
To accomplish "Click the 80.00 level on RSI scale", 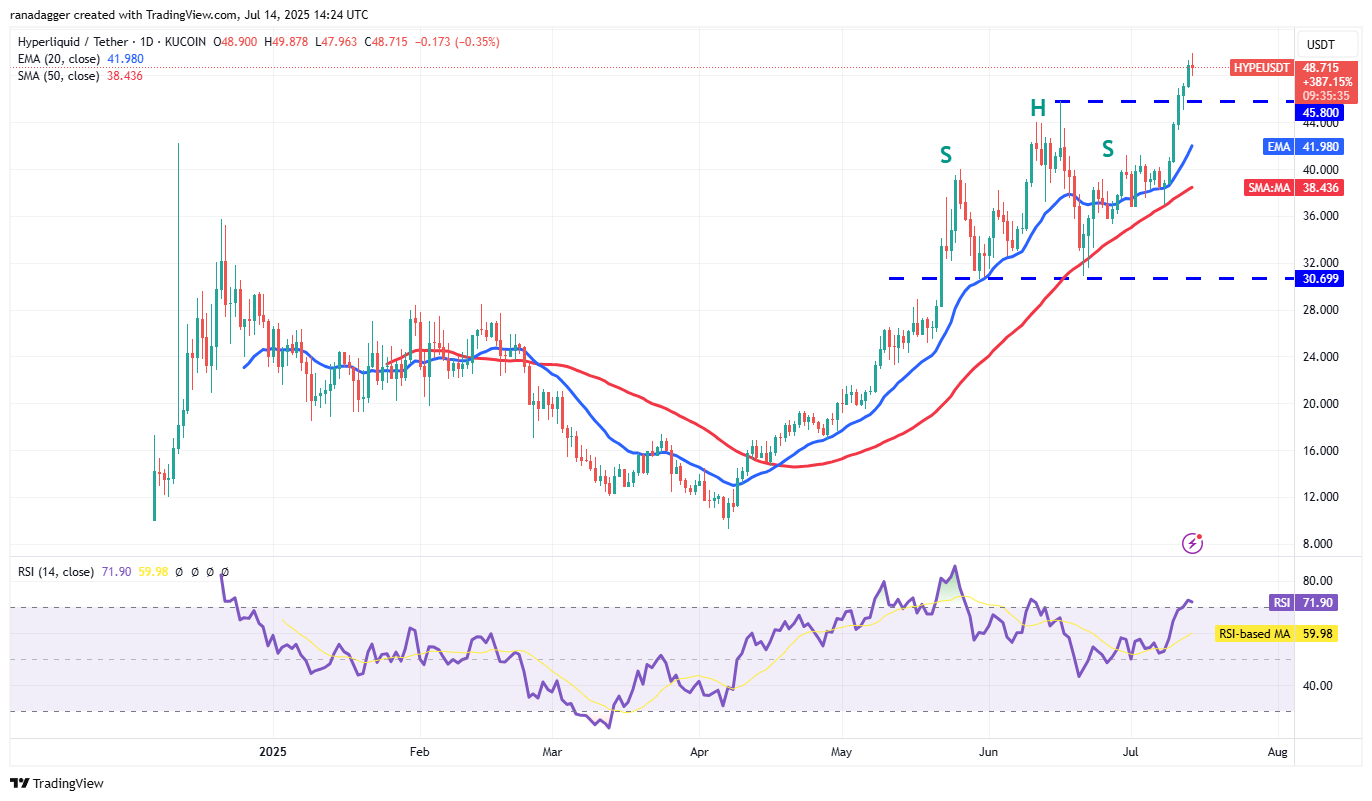I will coord(1317,581).
